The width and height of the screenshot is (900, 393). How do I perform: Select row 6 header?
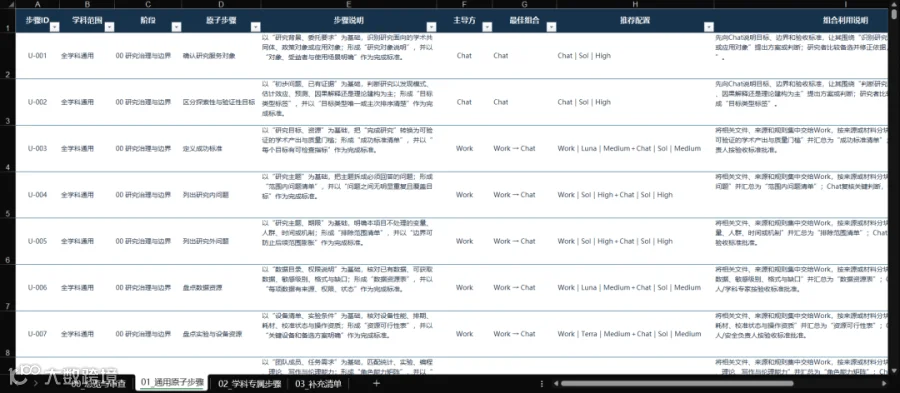pyautogui.click(x=7, y=242)
